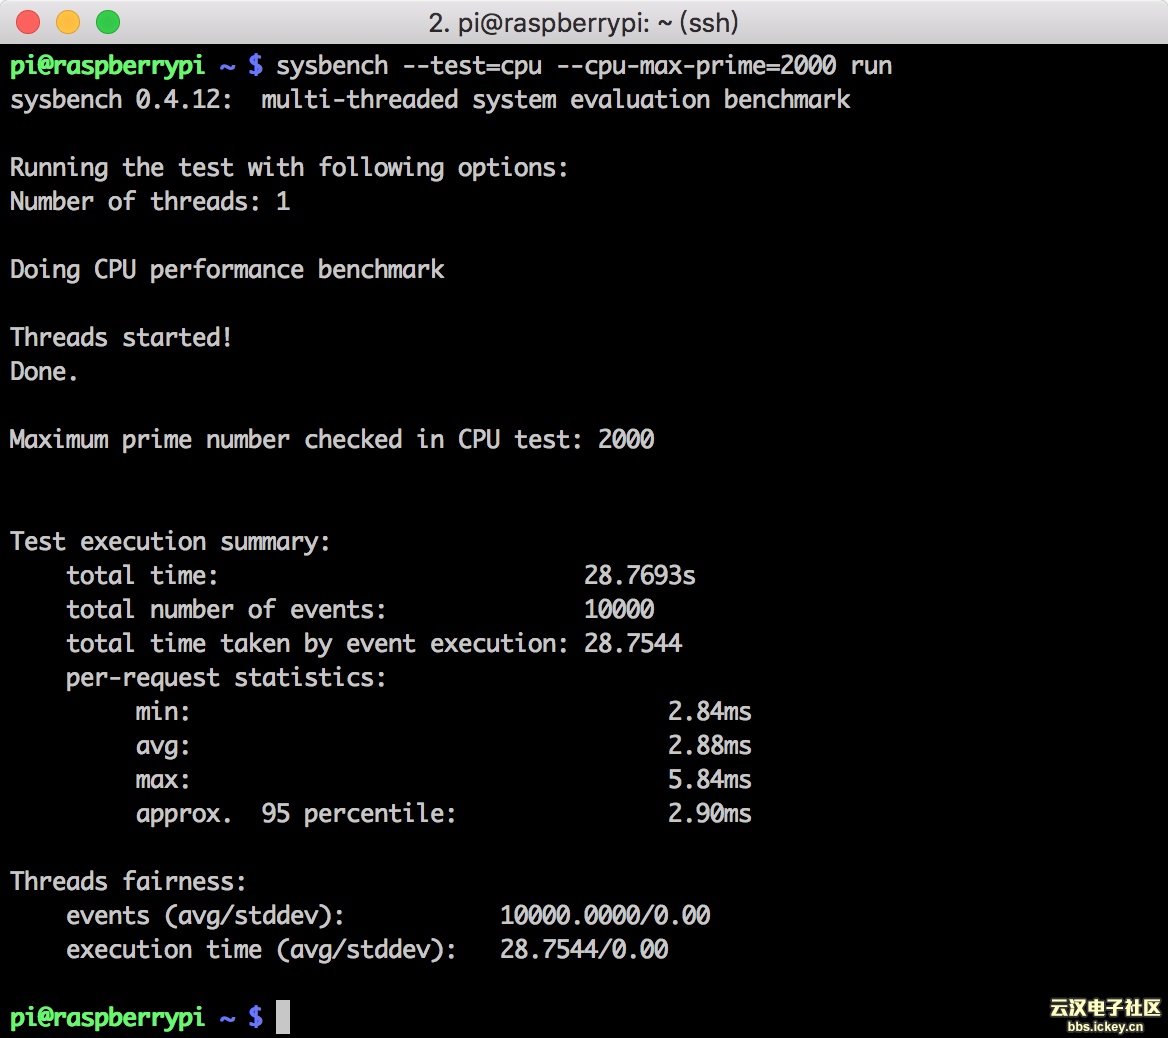Click the 95 percentile value 2.90ms

[x=709, y=814]
